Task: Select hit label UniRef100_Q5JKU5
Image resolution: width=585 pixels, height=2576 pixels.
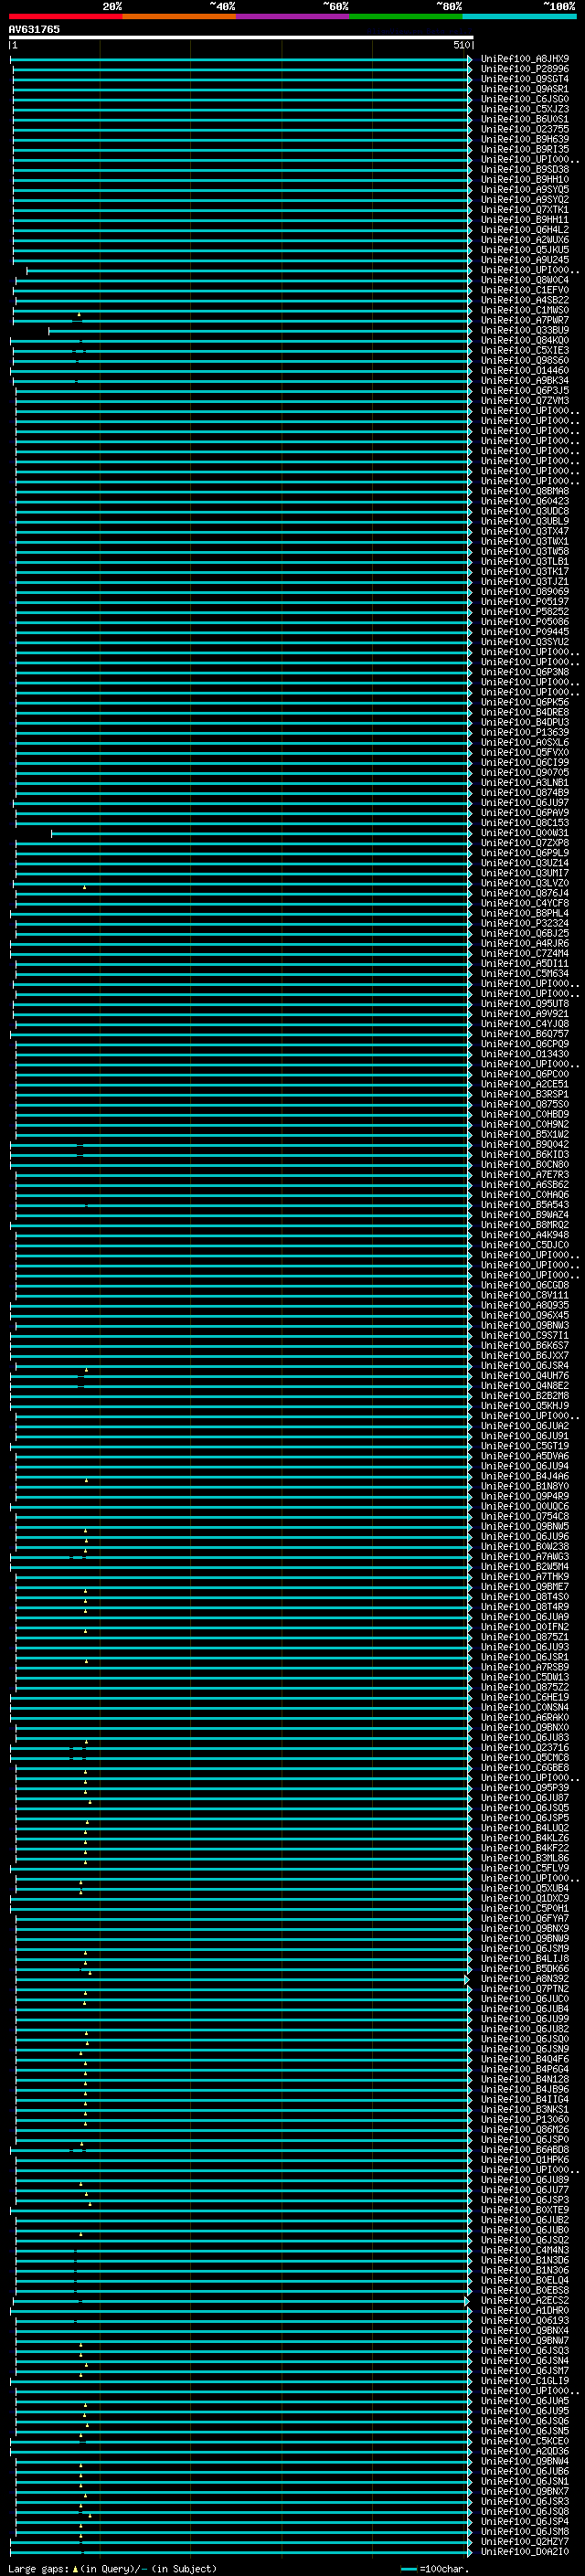Action: (x=525, y=250)
